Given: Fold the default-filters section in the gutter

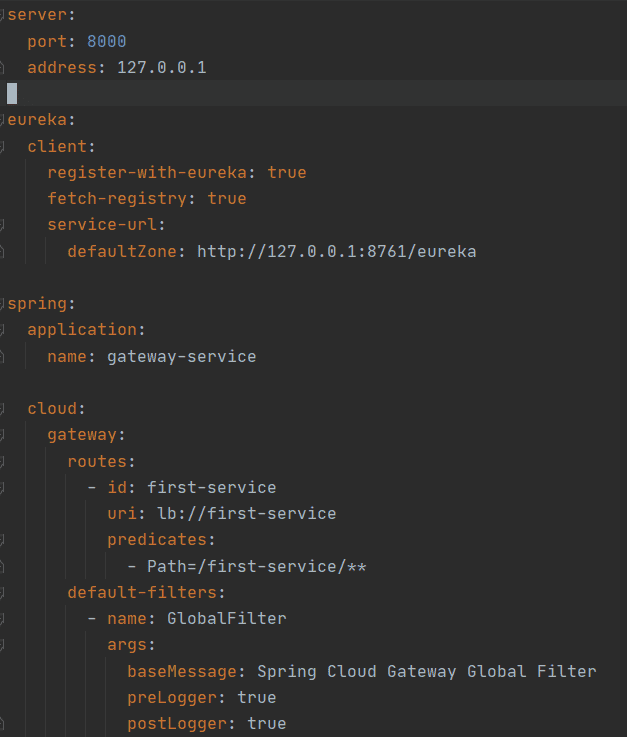Looking at the screenshot, I should click(2, 593).
